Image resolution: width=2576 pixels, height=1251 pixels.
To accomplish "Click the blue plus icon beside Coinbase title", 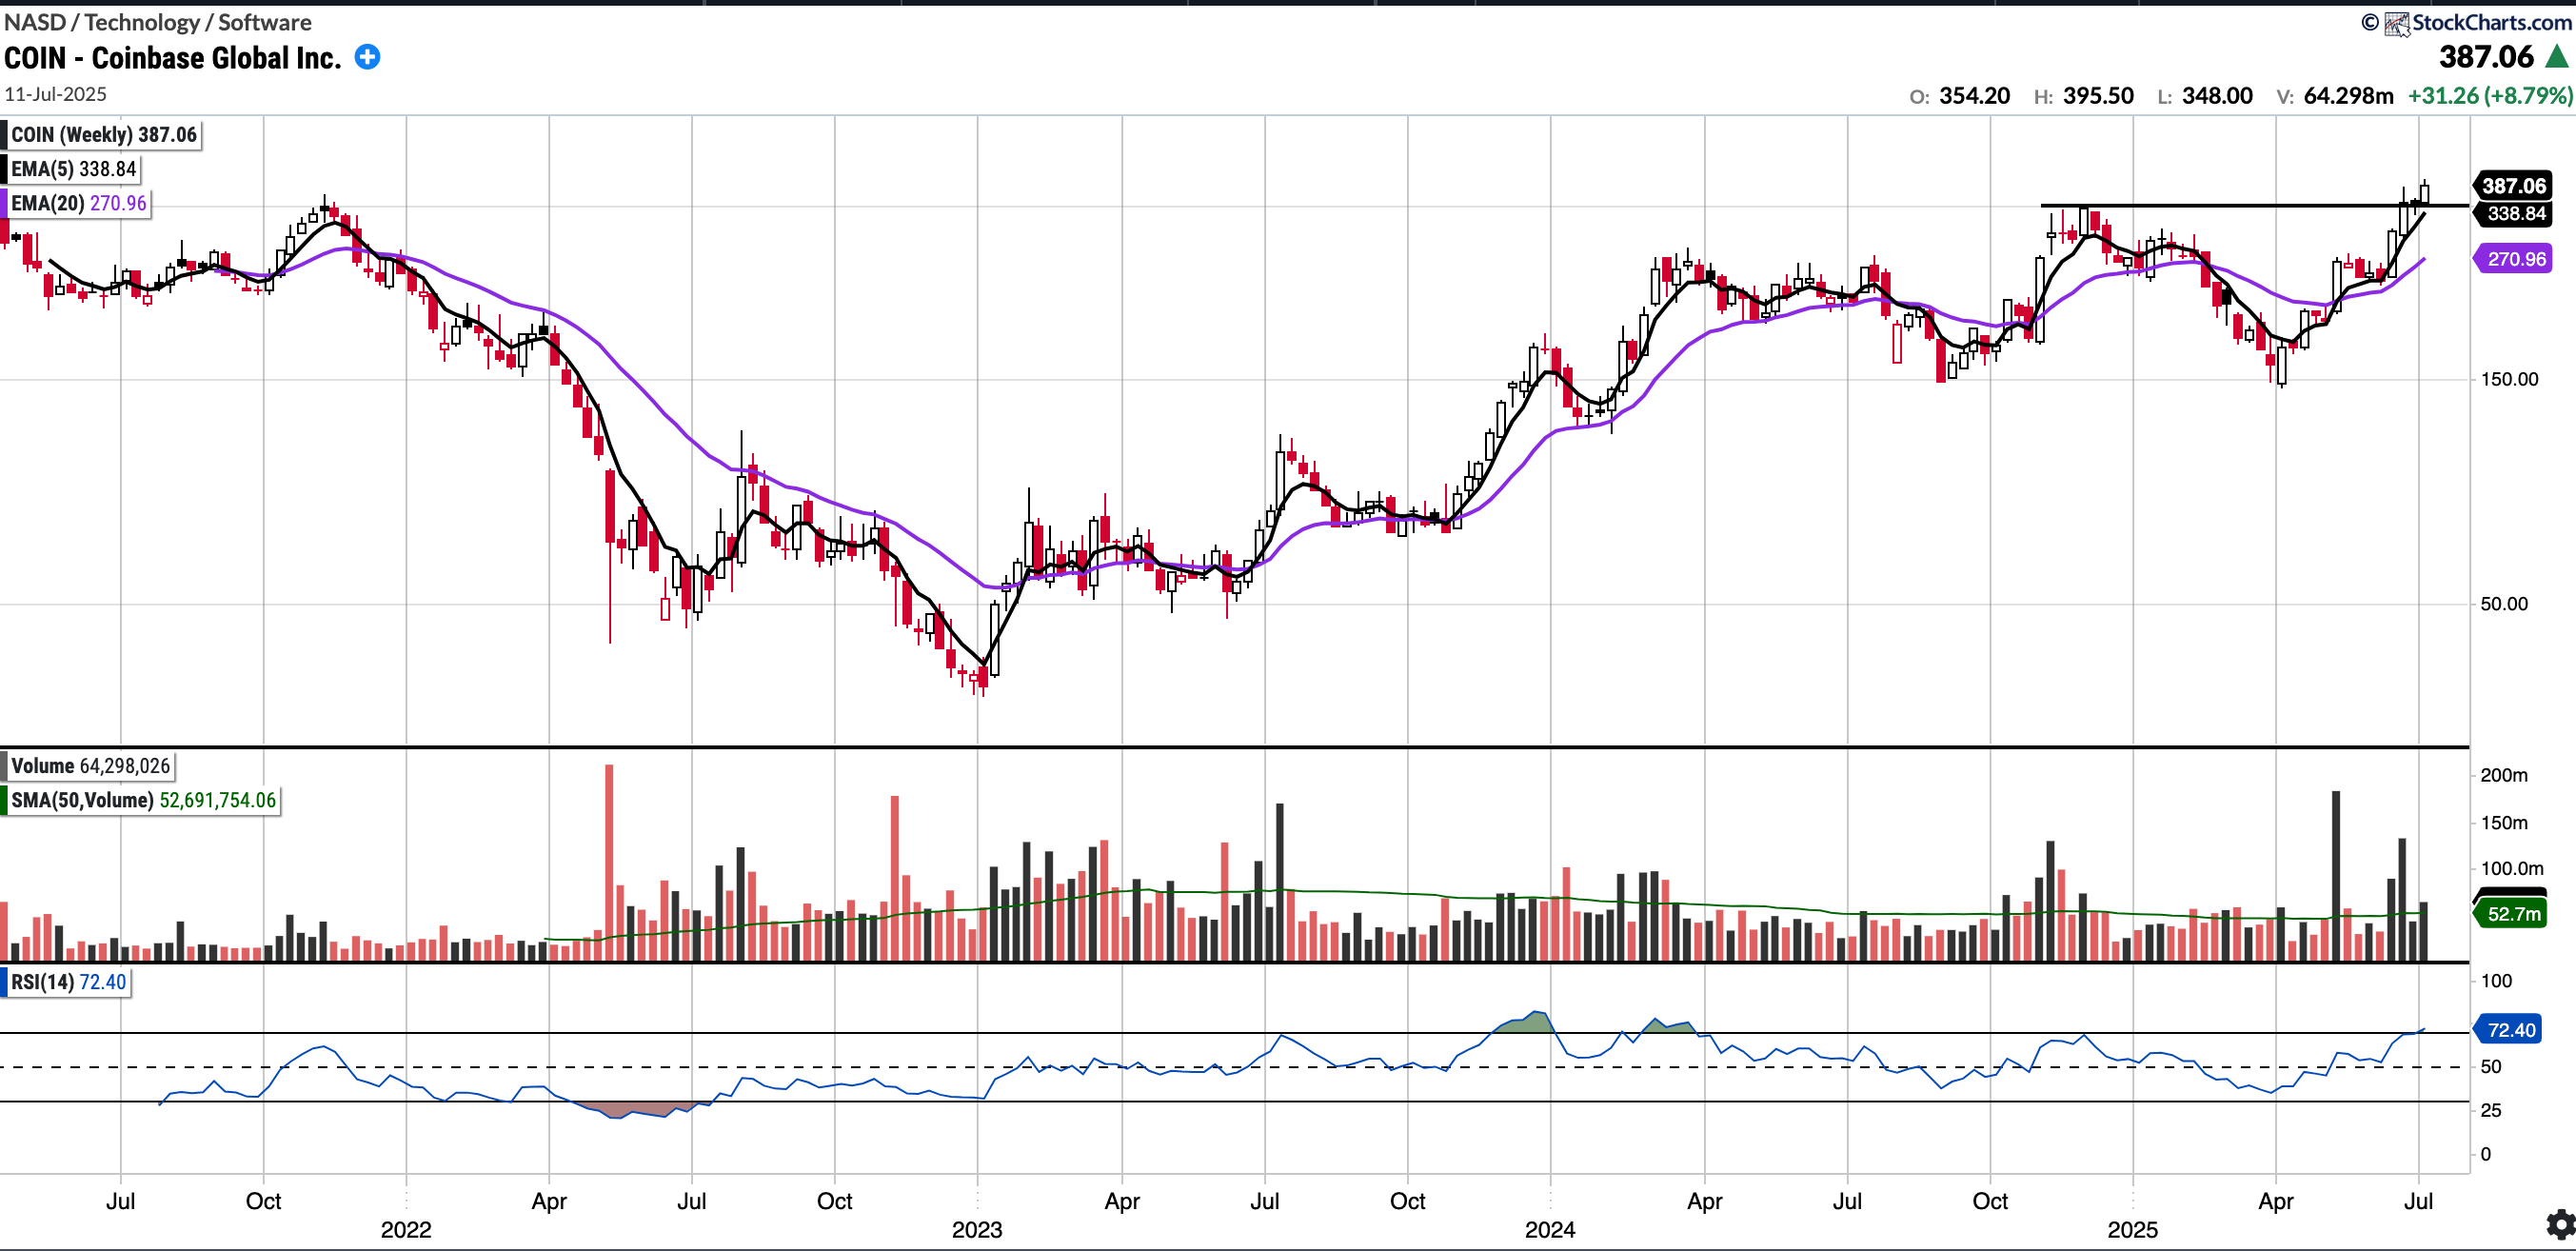I will point(367,57).
